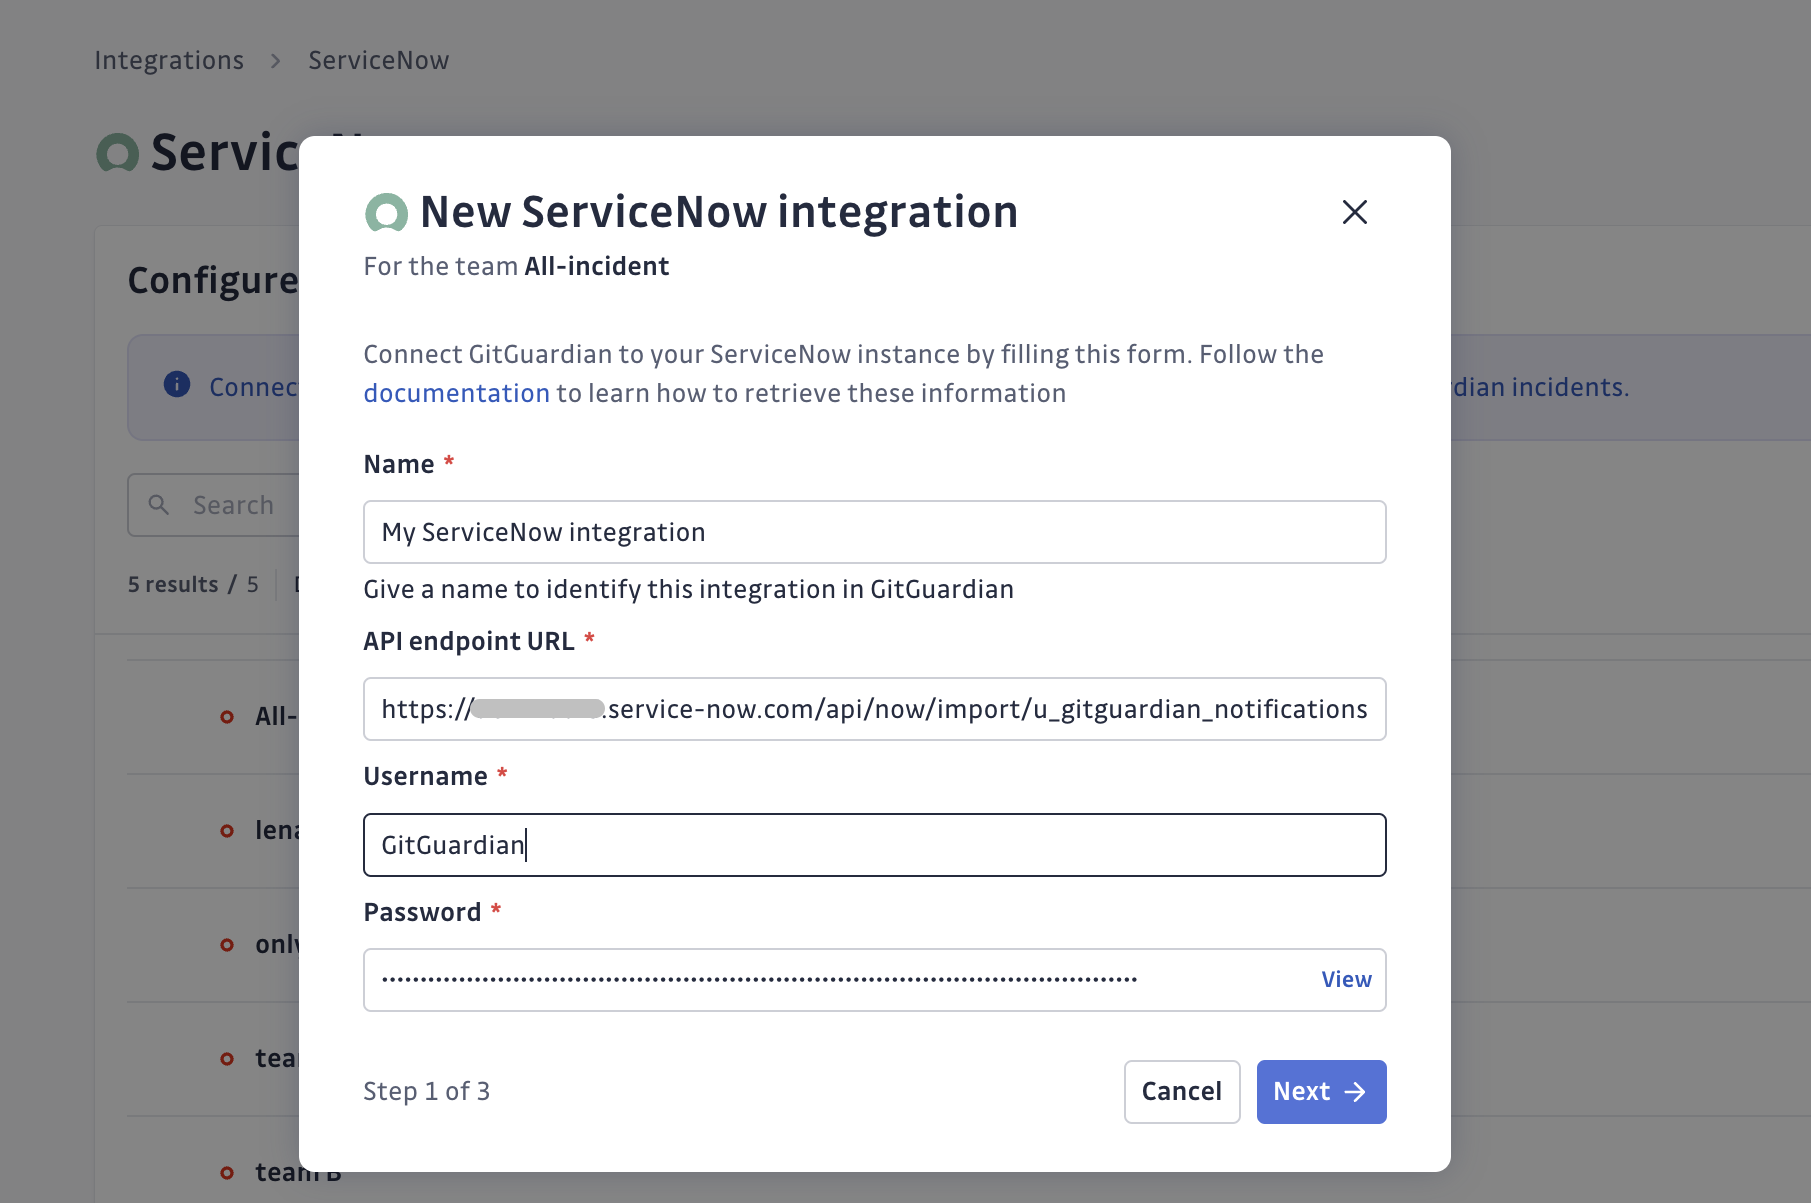The image size is (1811, 1203).
Task: Click the 'All-incident' team name in subtitle
Action: coord(596,266)
